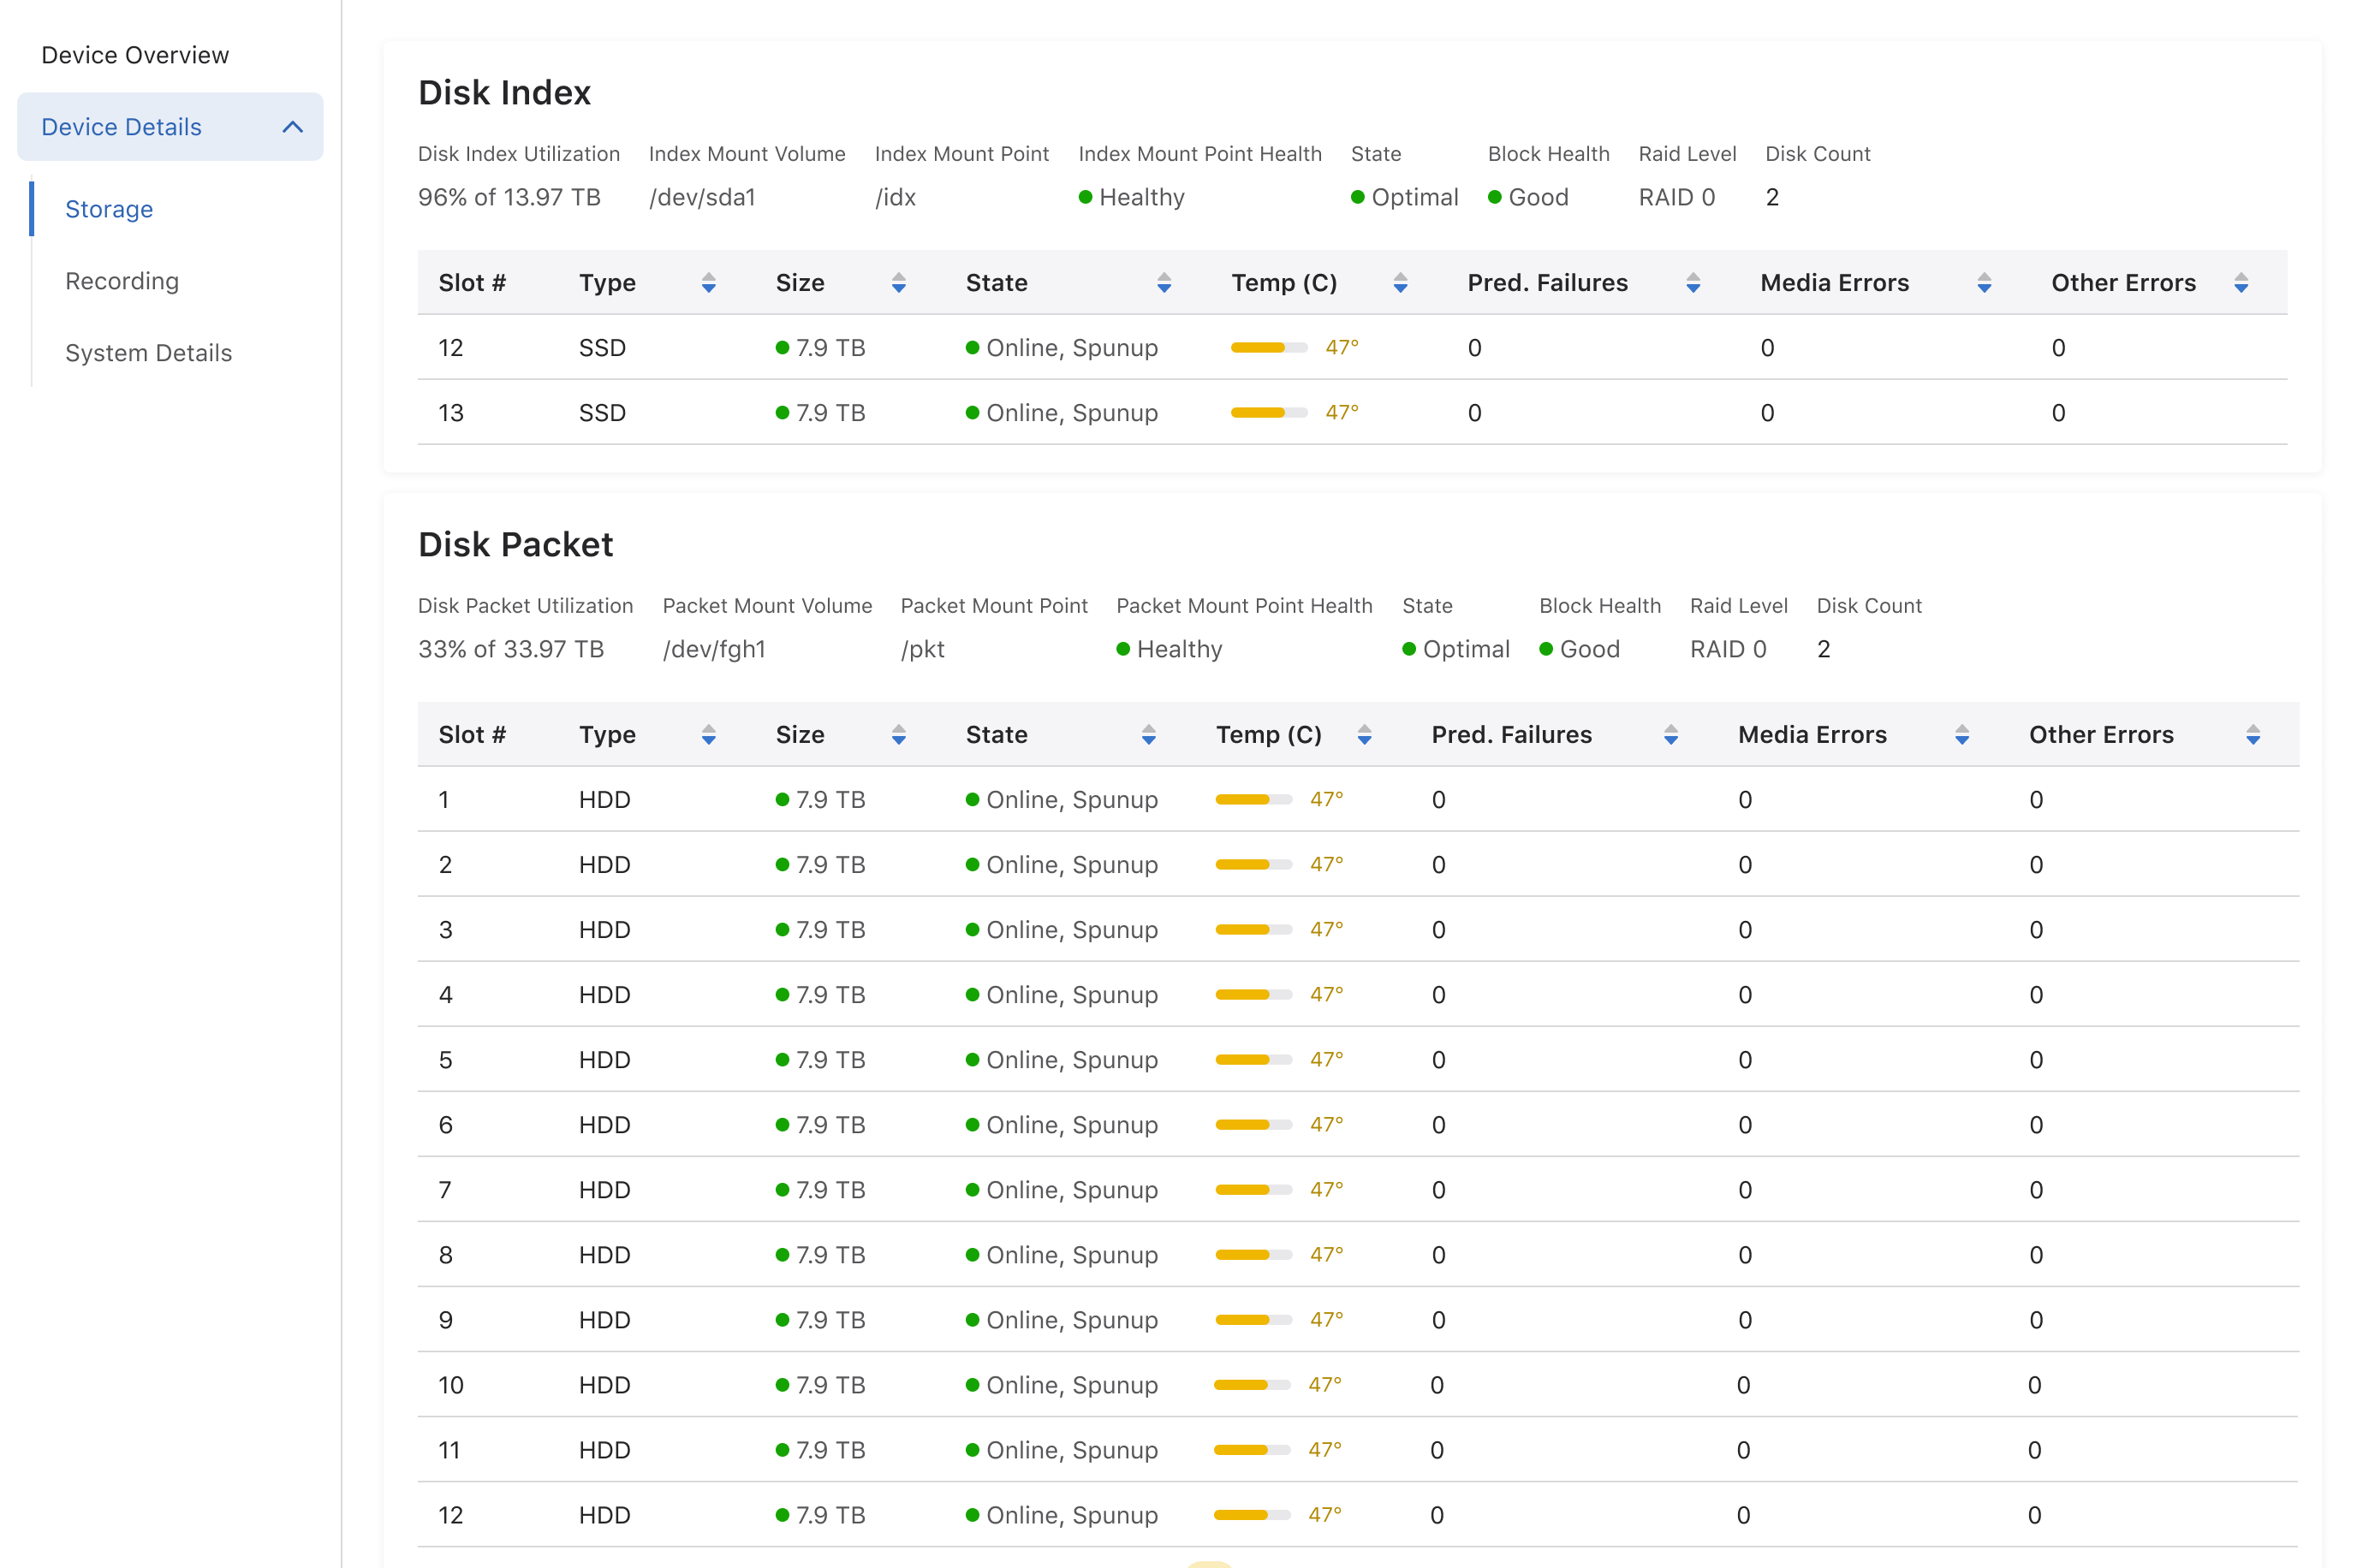Click Slot # header in Disk Packet table
This screenshot has height=1568, width=2363.
click(x=472, y=735)
